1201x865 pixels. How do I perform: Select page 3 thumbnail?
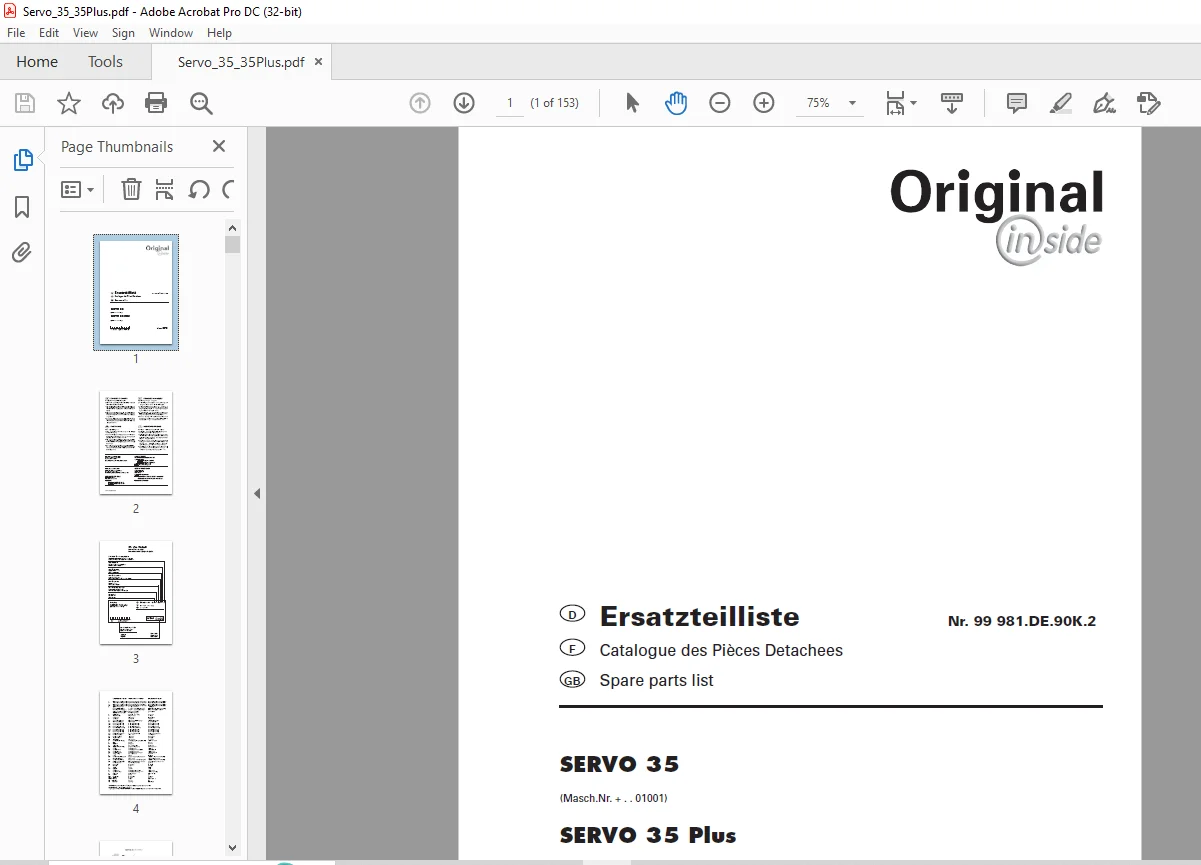coord(136,592)
